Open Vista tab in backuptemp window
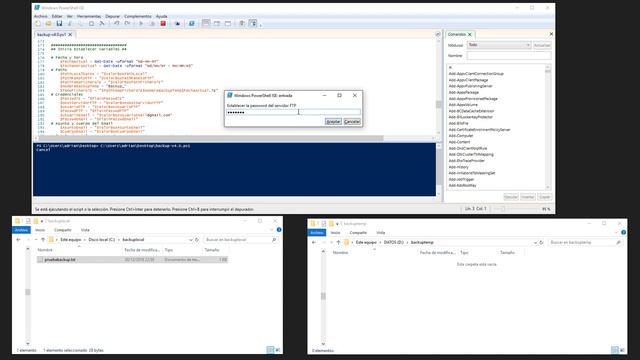 (x=380, y=232)
